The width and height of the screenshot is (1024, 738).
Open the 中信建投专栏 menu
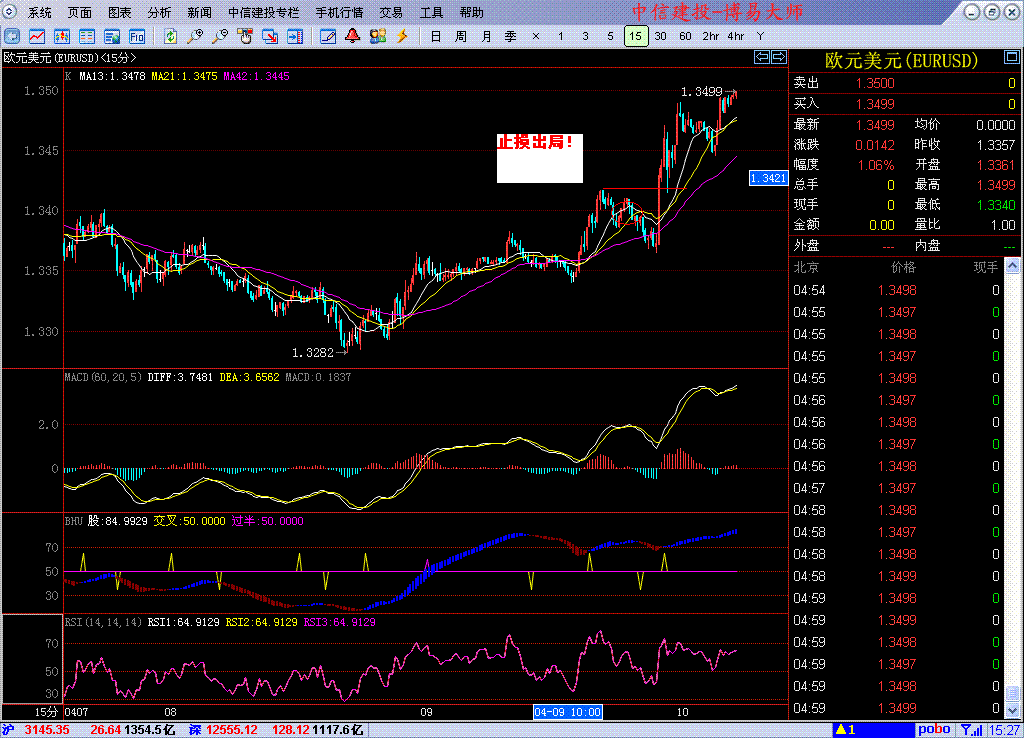coord(263,12)
